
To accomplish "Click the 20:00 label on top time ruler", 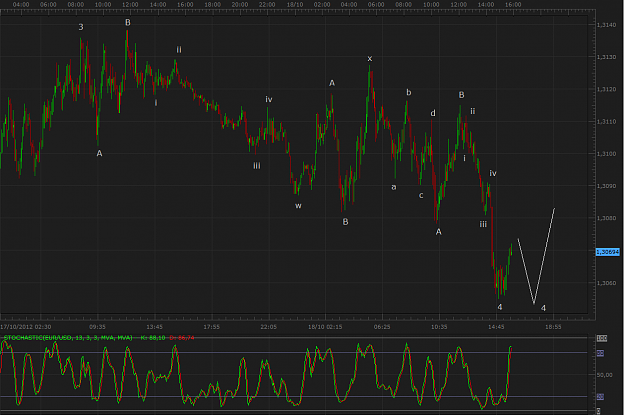I will pos(240,5).
